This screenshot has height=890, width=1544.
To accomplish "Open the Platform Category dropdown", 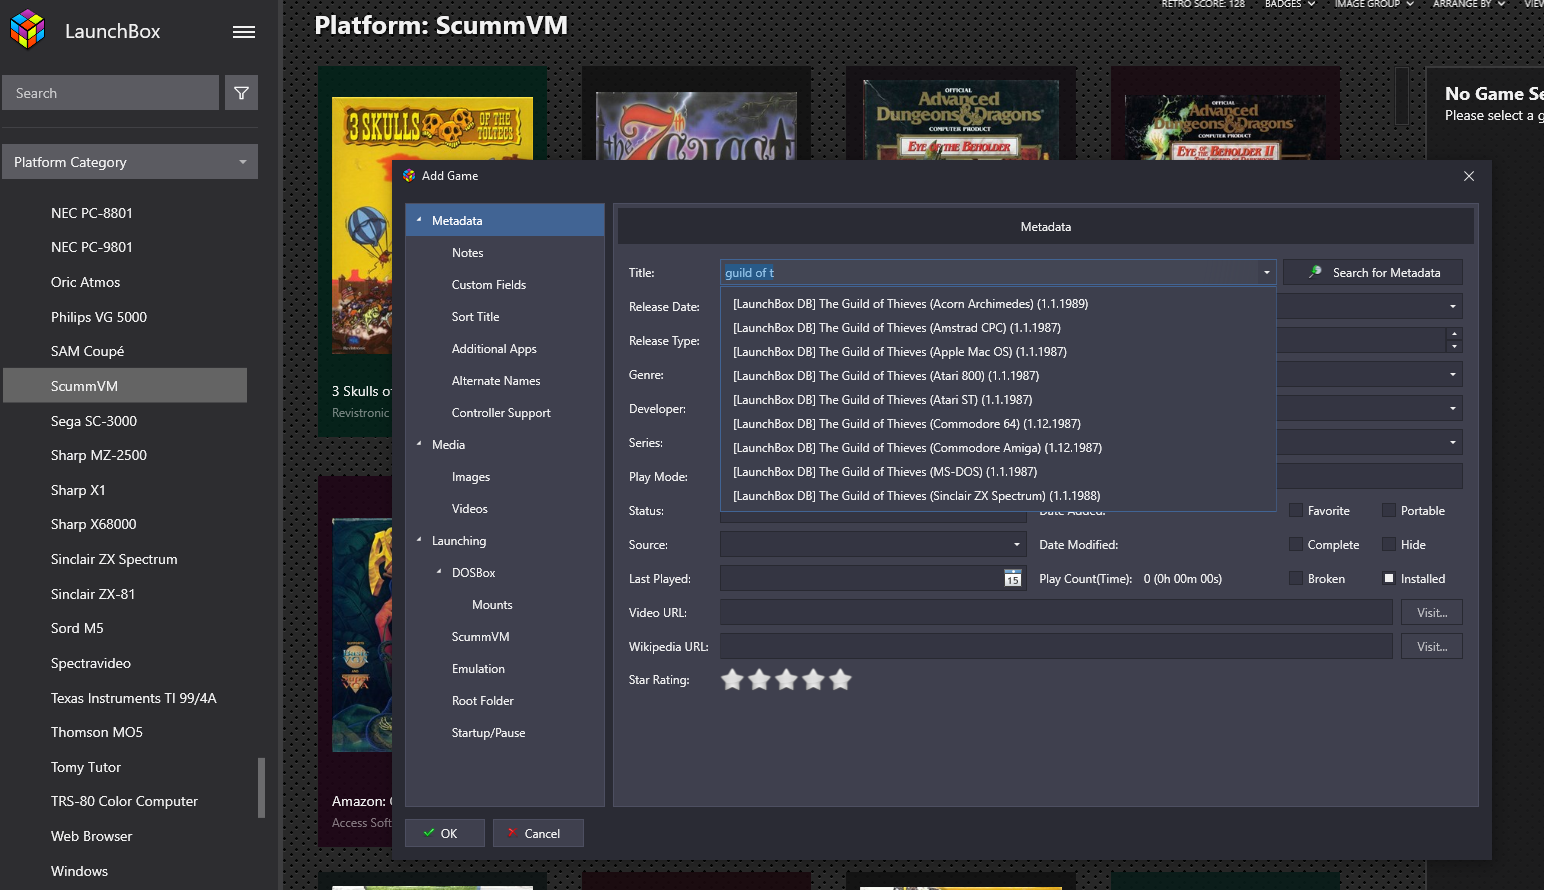I will [x=130, y=162].
